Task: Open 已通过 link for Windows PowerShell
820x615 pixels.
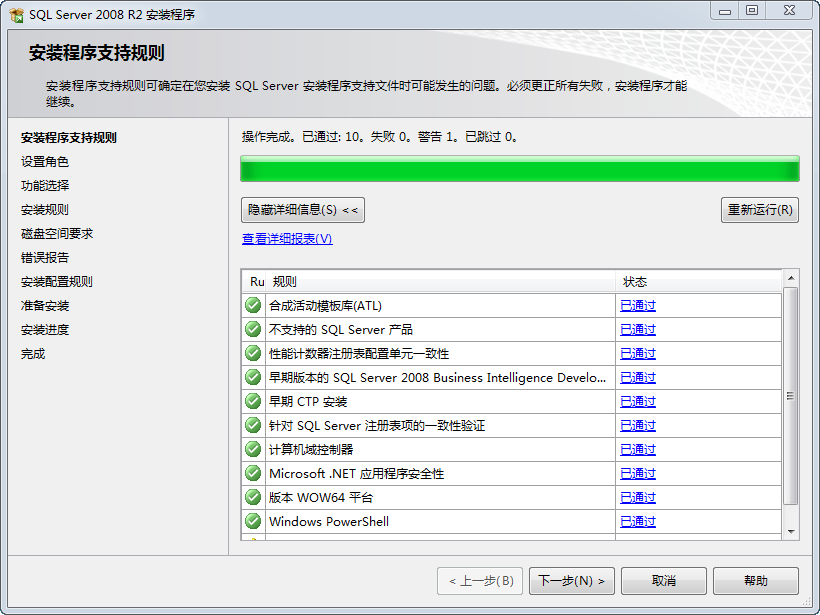Action: pyautogui.click(x=637, y=522)
